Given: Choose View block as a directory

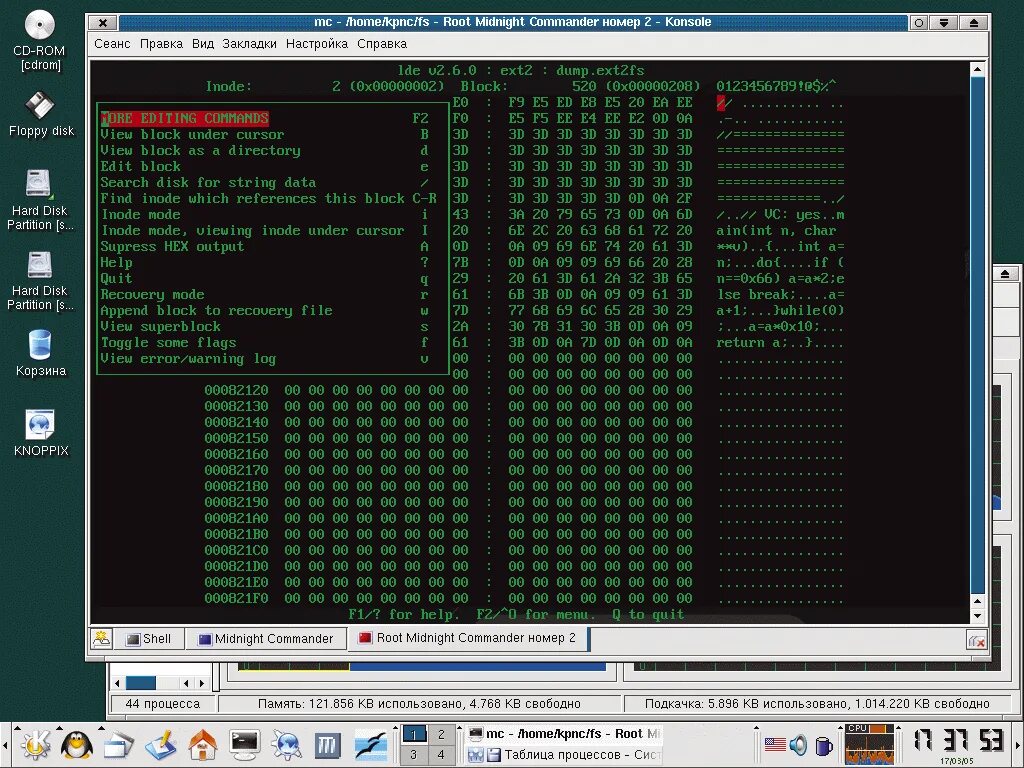Looking at the screenshot, I should pos(264,150).
